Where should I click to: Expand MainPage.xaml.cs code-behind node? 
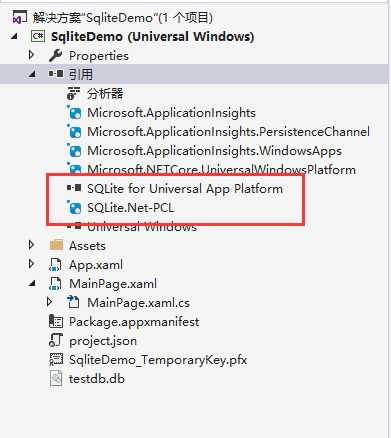click(50, 302)
